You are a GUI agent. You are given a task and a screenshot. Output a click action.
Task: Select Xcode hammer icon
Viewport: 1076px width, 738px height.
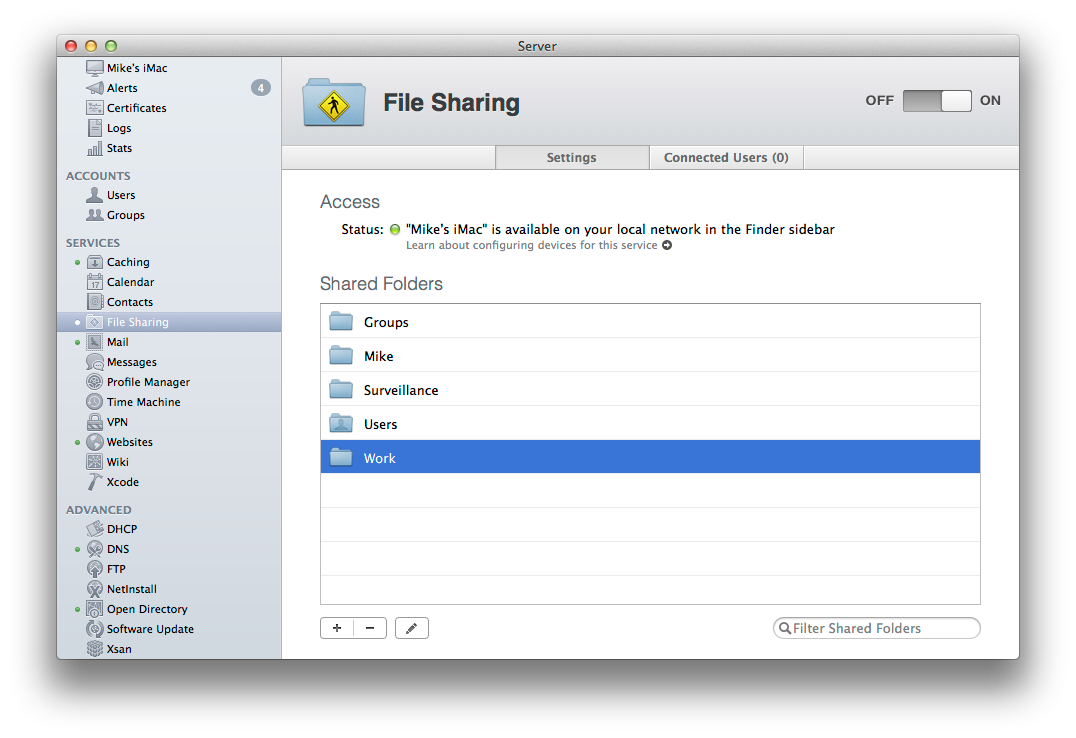coord(95,482)
